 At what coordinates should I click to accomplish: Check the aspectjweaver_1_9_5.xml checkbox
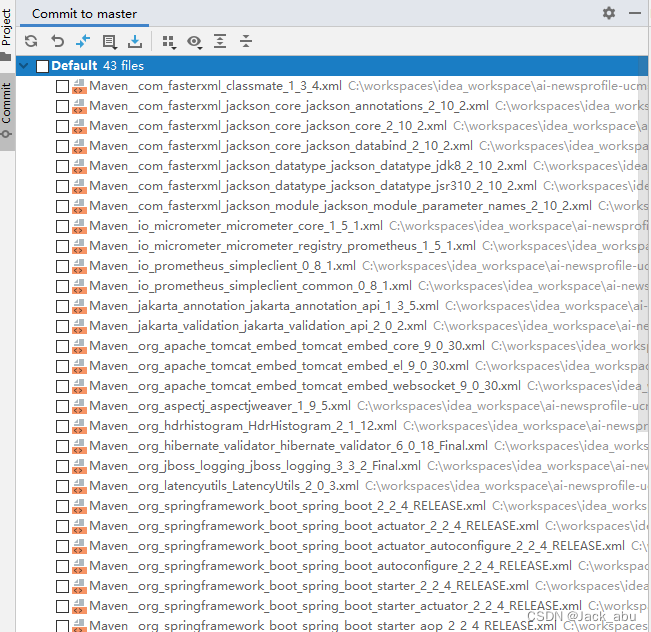point(62,406)
